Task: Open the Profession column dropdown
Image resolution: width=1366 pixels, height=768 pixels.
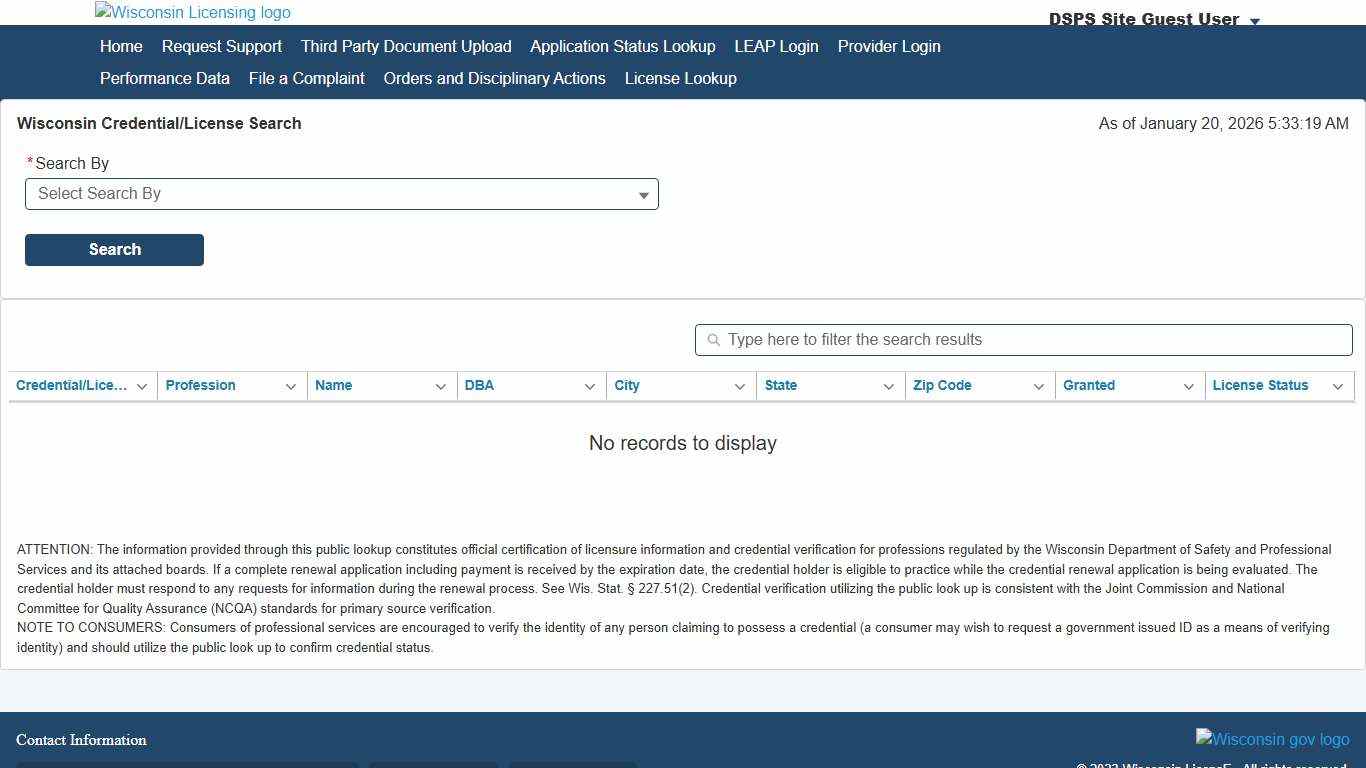Action: (290, 386)
